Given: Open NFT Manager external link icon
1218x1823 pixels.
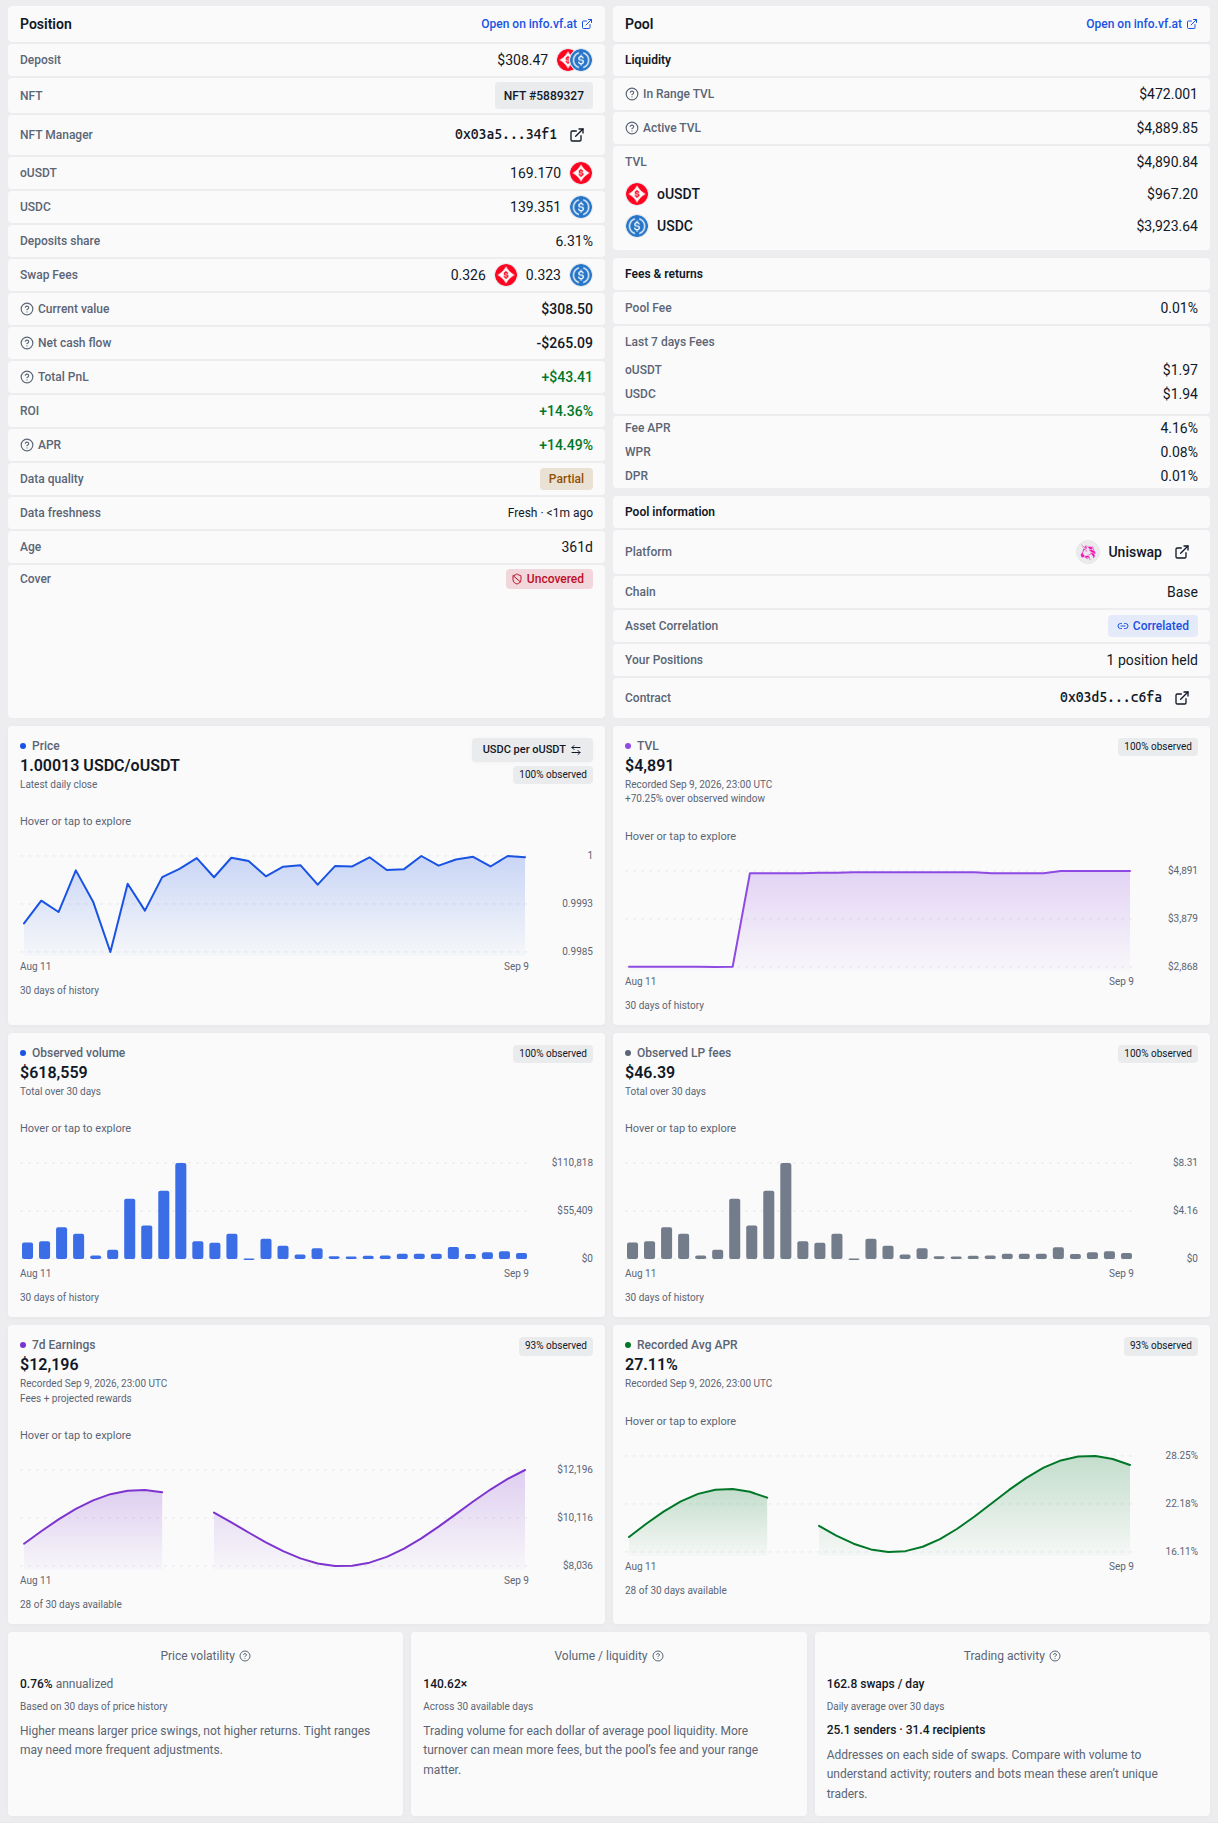Looking at the screenshot, I should 577,135.
